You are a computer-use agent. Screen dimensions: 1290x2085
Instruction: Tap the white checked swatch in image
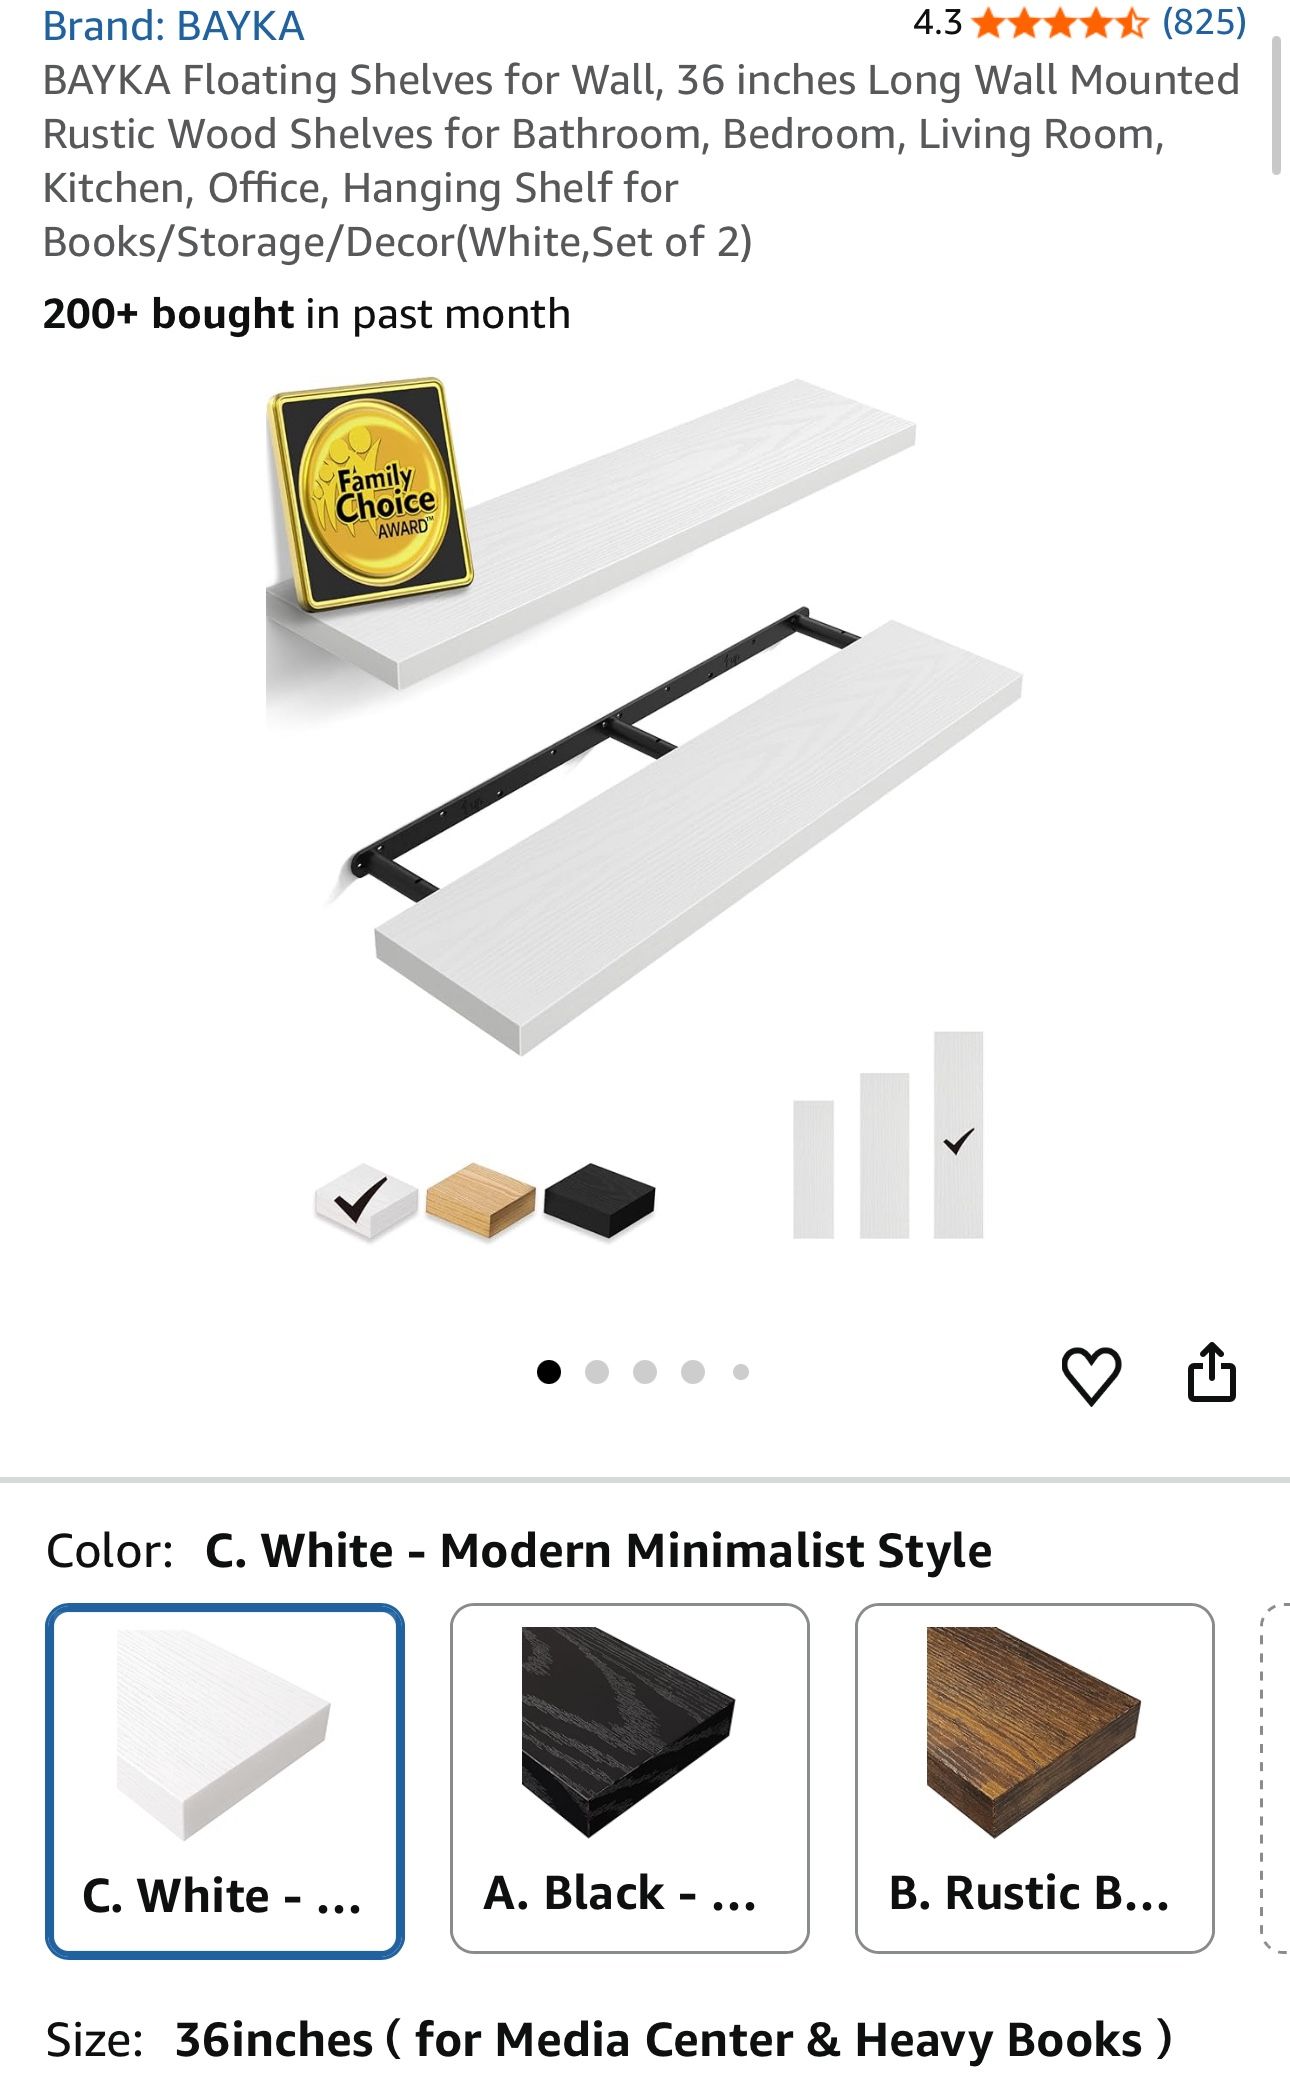point(365,1201)
